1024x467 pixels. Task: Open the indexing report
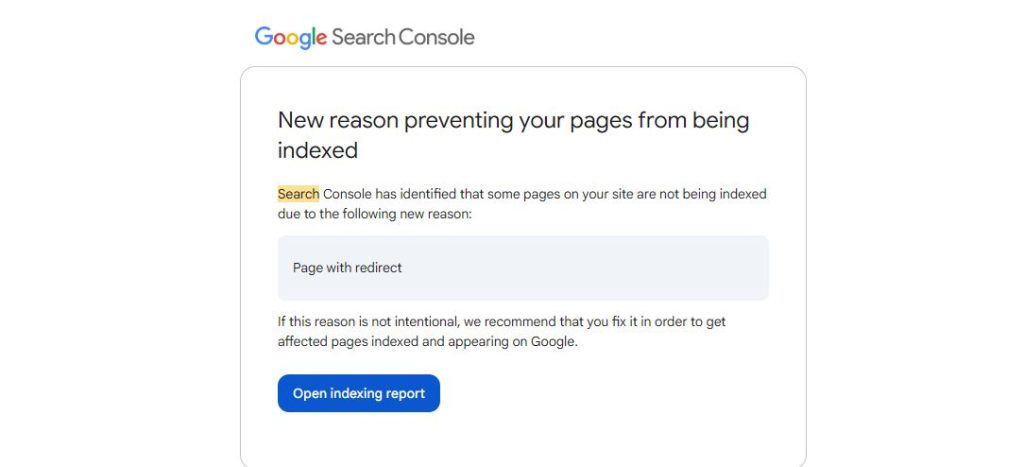358,393
